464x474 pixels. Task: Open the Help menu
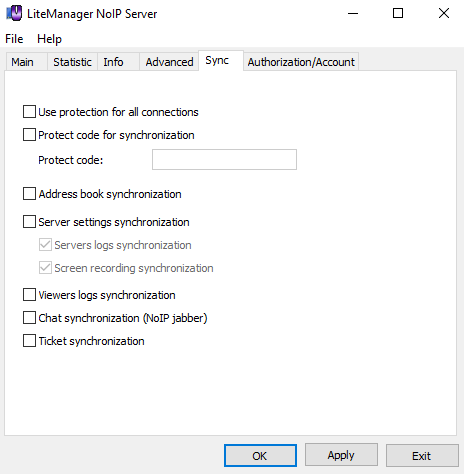coord(49,39)
